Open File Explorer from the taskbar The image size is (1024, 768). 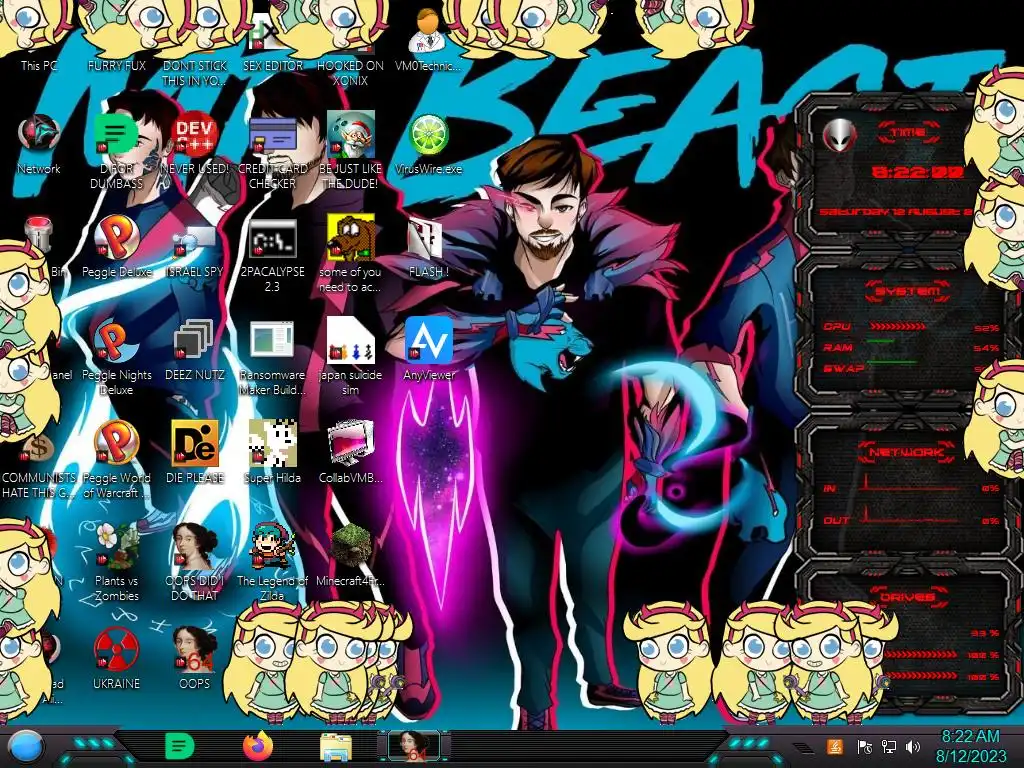(336, 747)
